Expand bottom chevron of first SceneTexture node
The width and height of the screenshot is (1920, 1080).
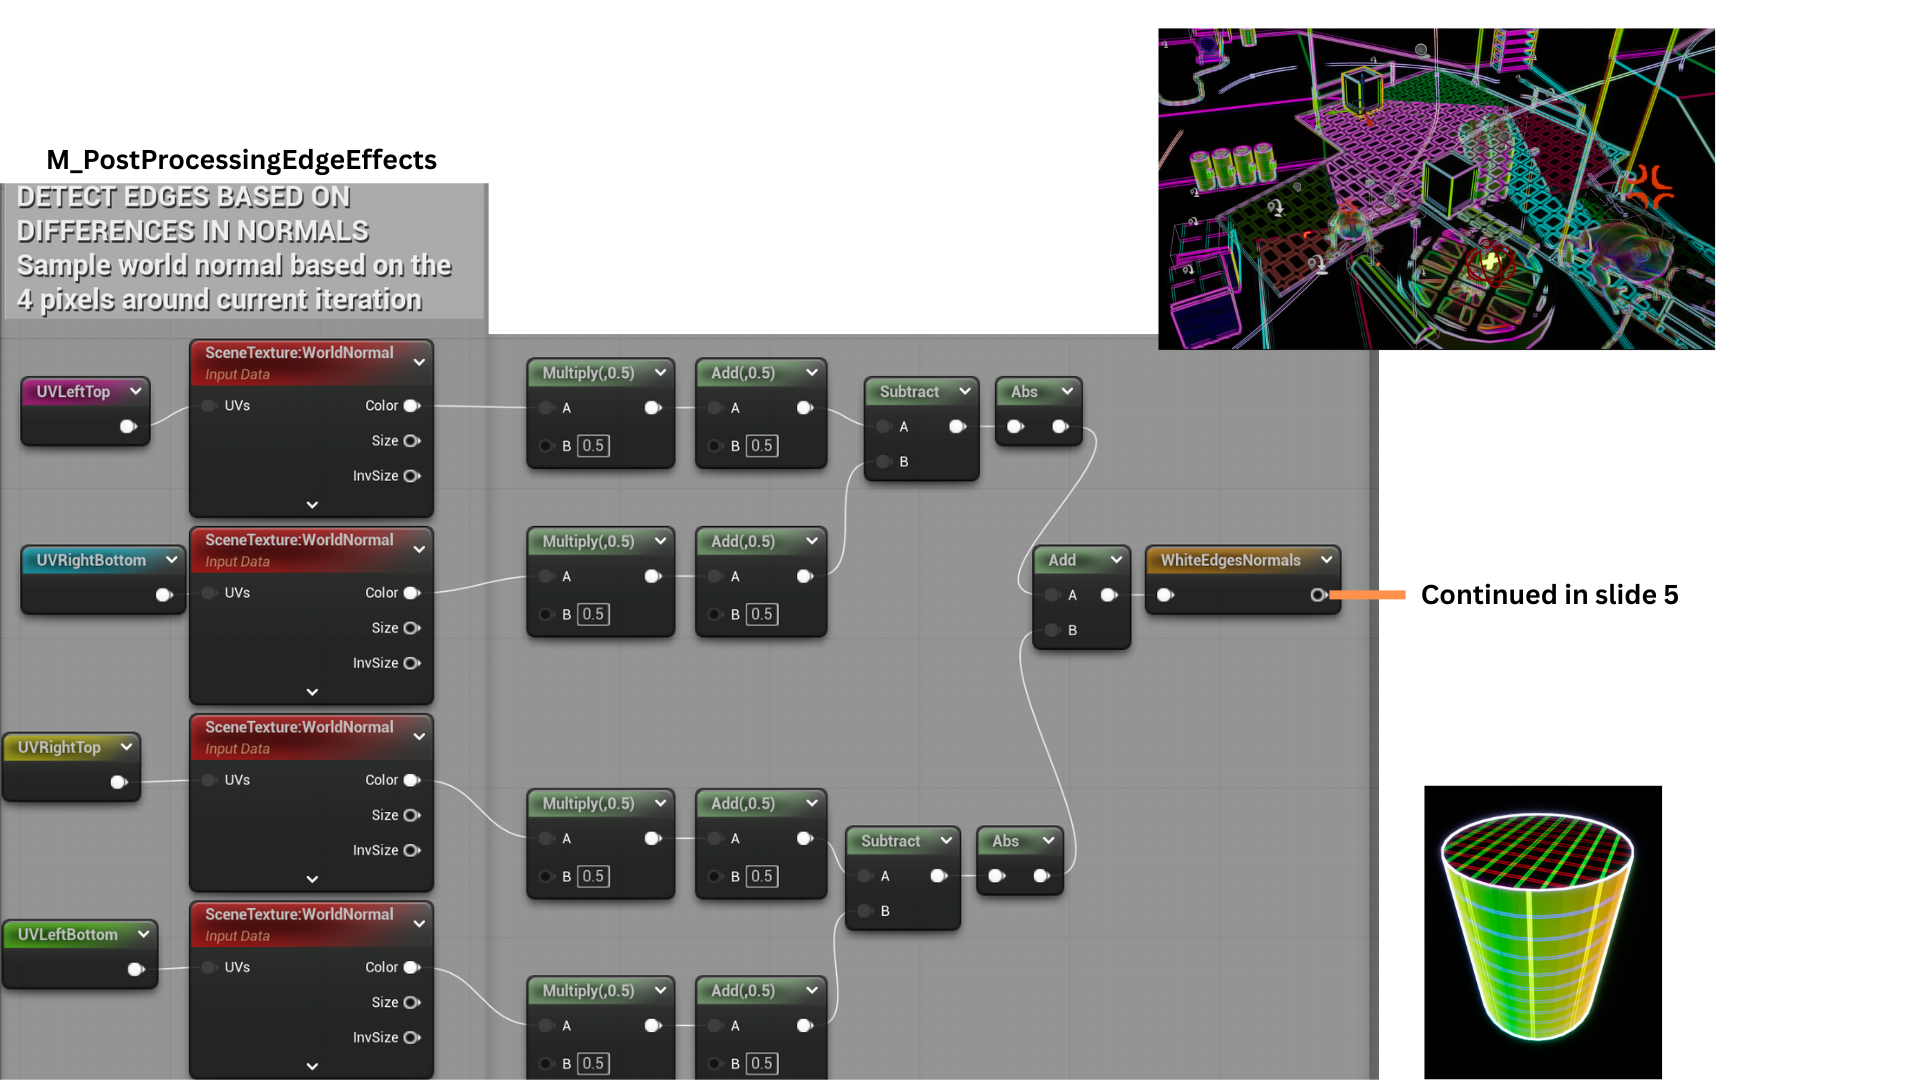[x=312, y=505]
